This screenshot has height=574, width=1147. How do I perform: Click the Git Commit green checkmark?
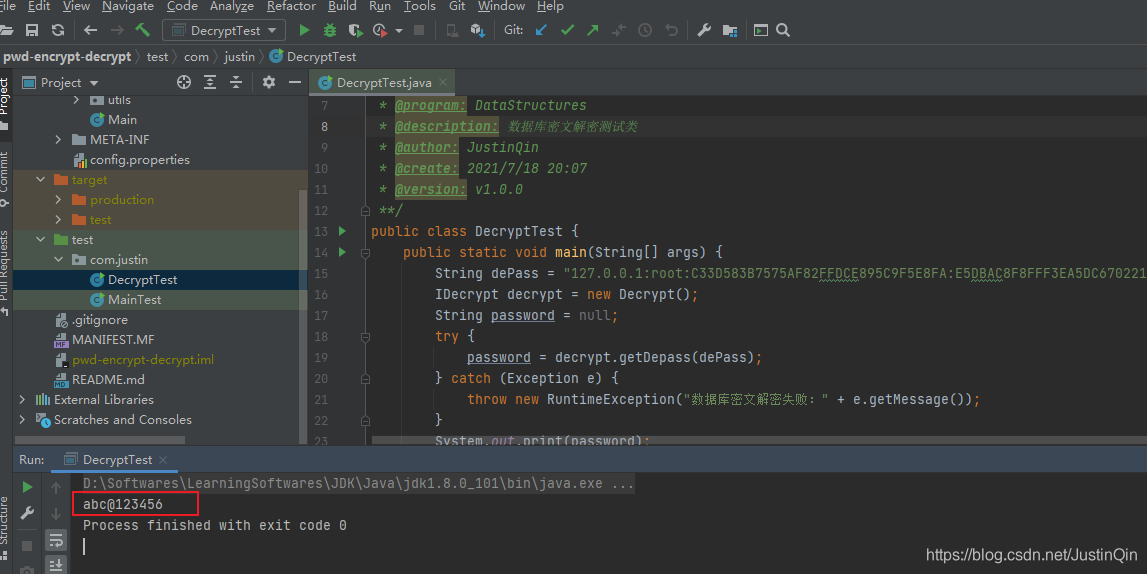pos(567,31)
